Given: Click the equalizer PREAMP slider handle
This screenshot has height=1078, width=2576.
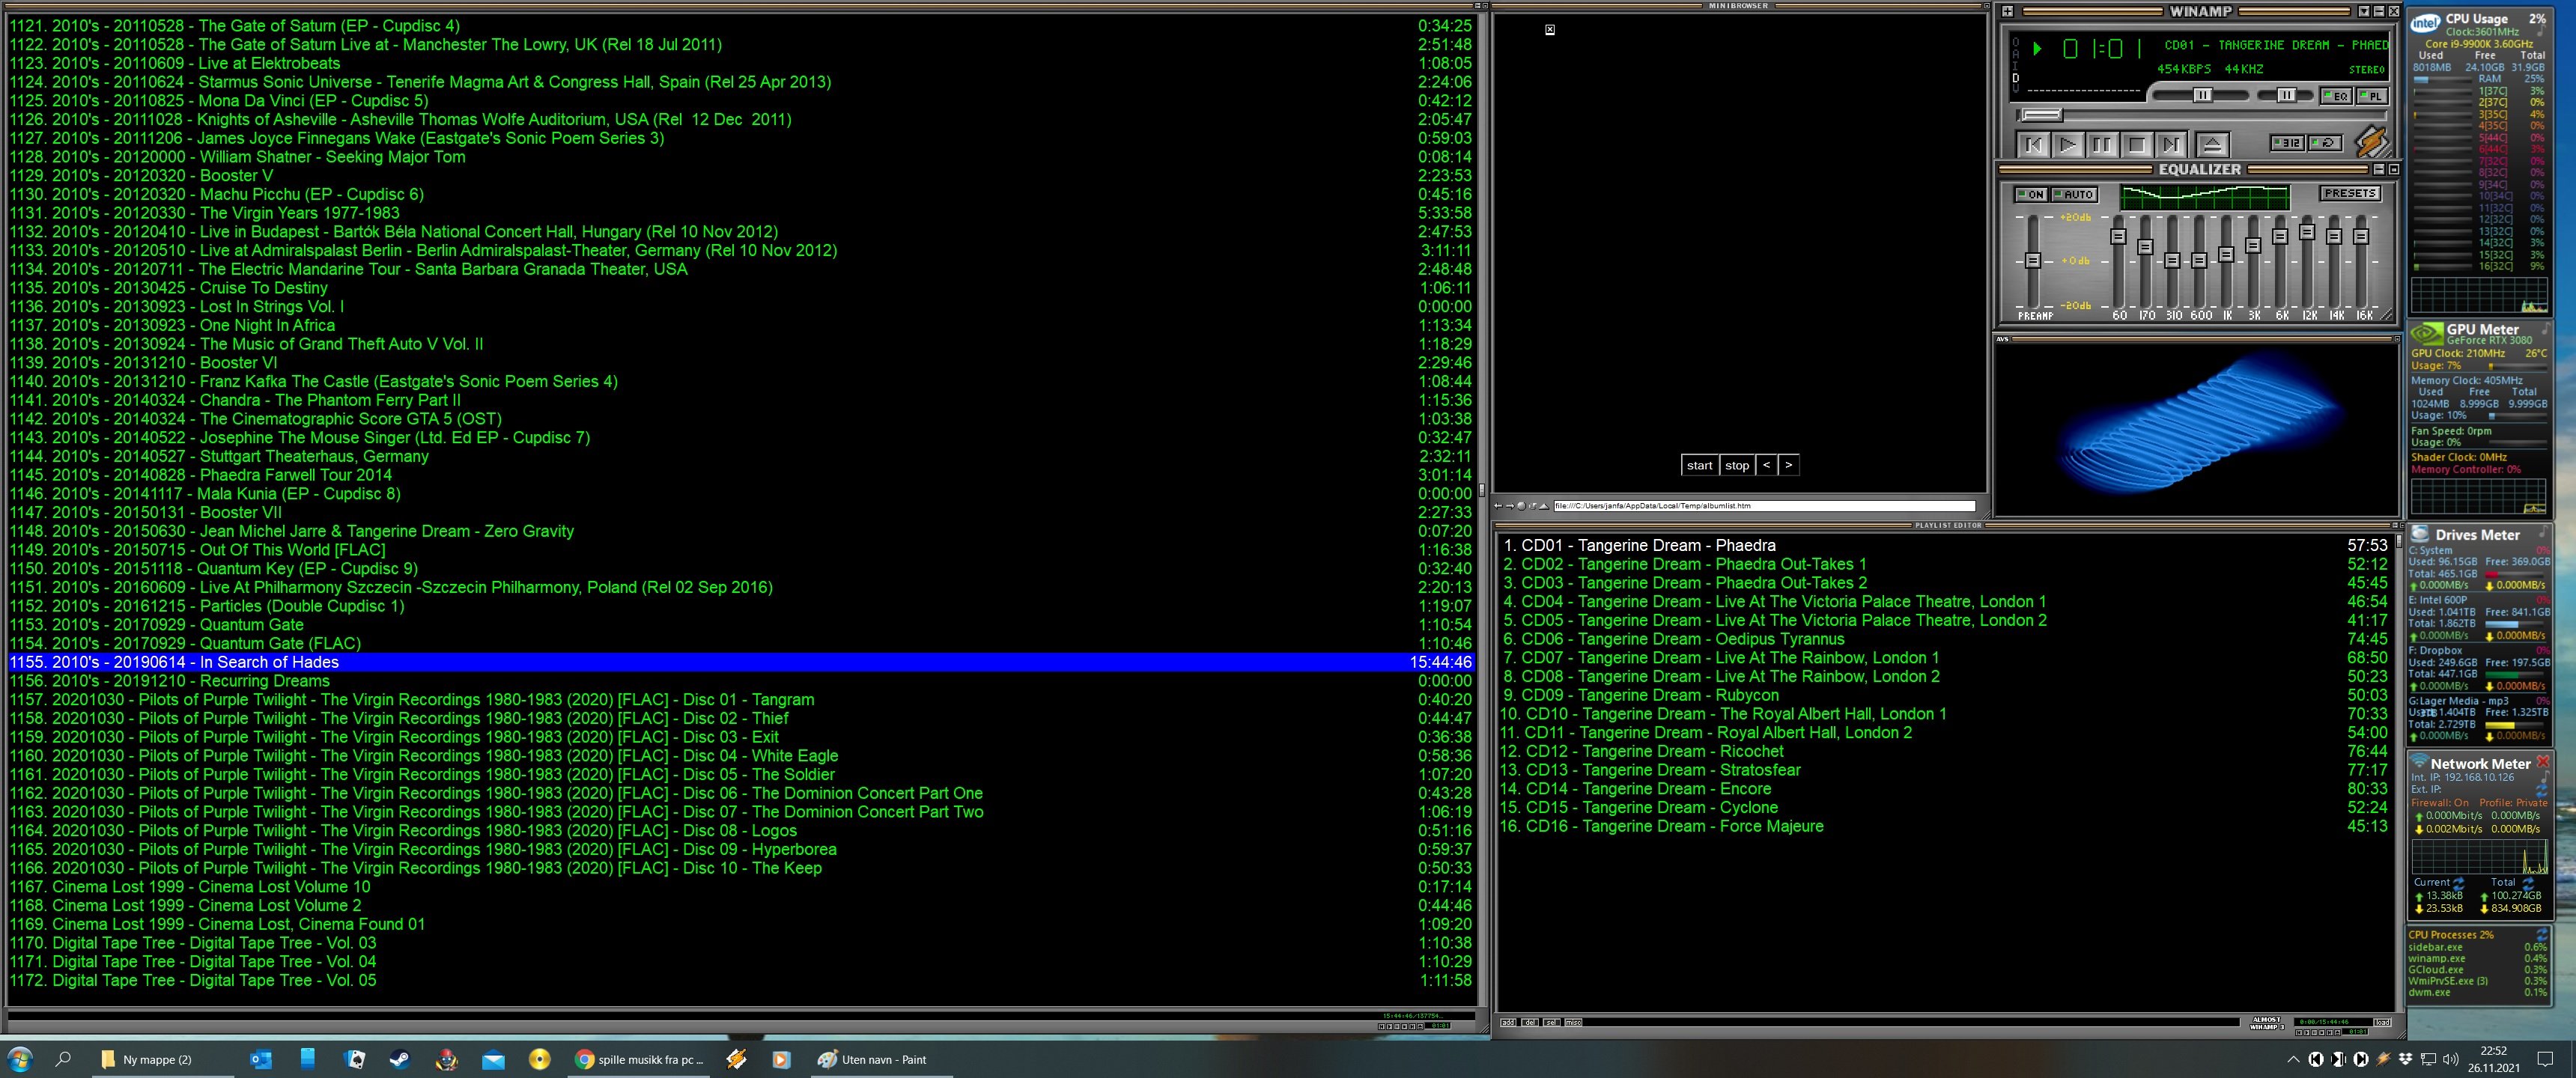Looking at the screenshot, I should click(x=2032, y=260).
